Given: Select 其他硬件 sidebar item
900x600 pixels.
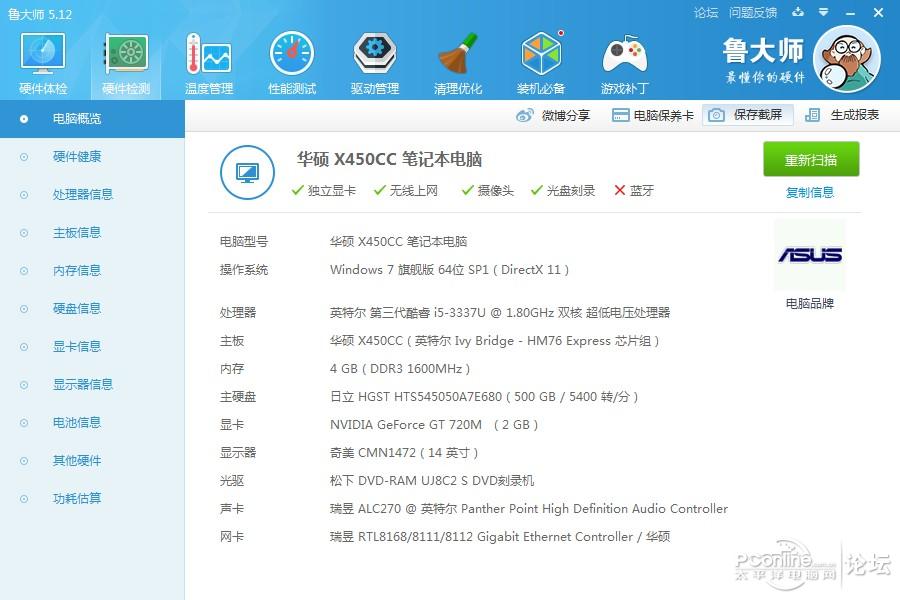Looking at the screenshot, I should point(92,460).
